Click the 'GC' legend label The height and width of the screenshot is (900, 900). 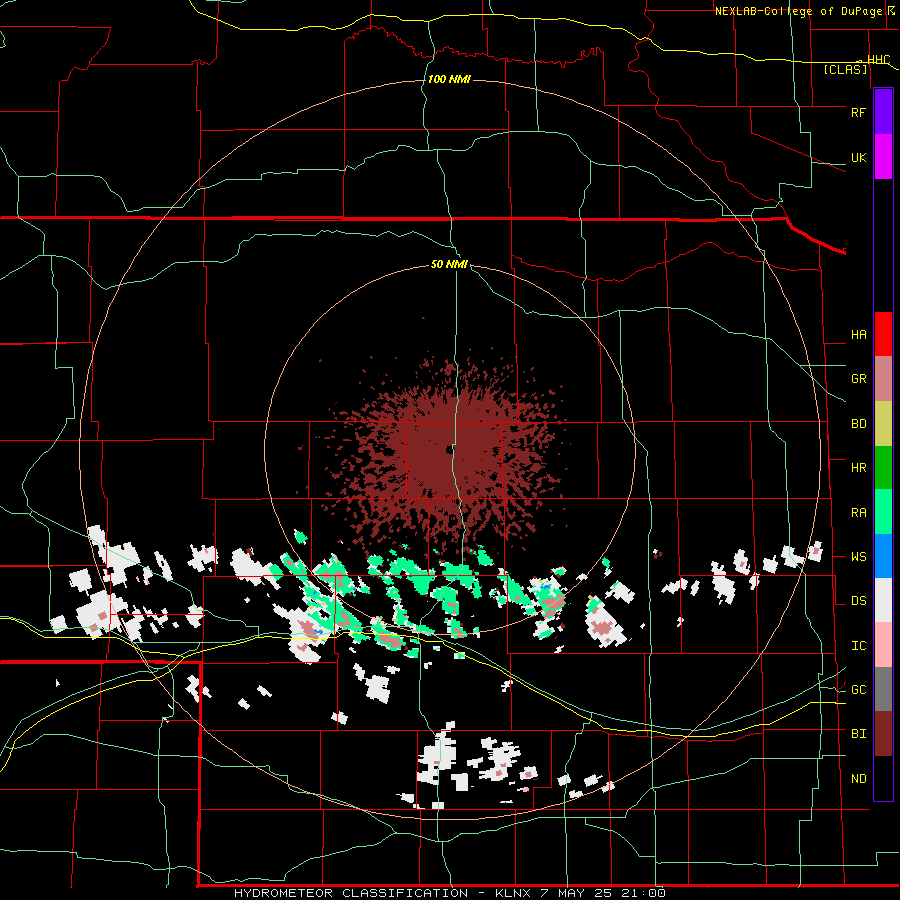(858, 690)
